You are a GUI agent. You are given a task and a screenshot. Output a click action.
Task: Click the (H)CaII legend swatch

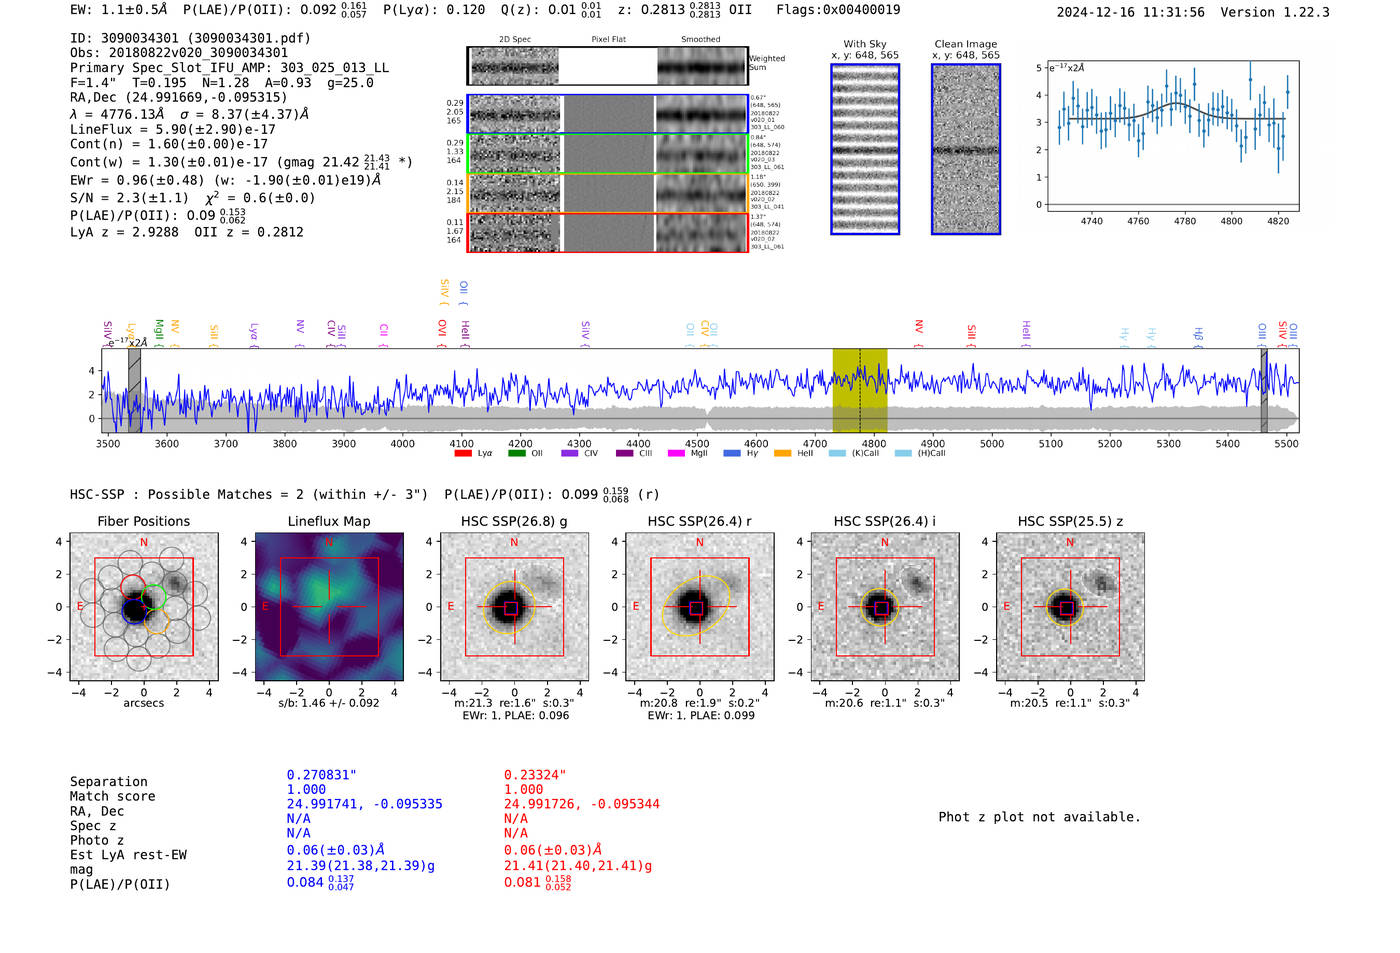pos(904,453)
